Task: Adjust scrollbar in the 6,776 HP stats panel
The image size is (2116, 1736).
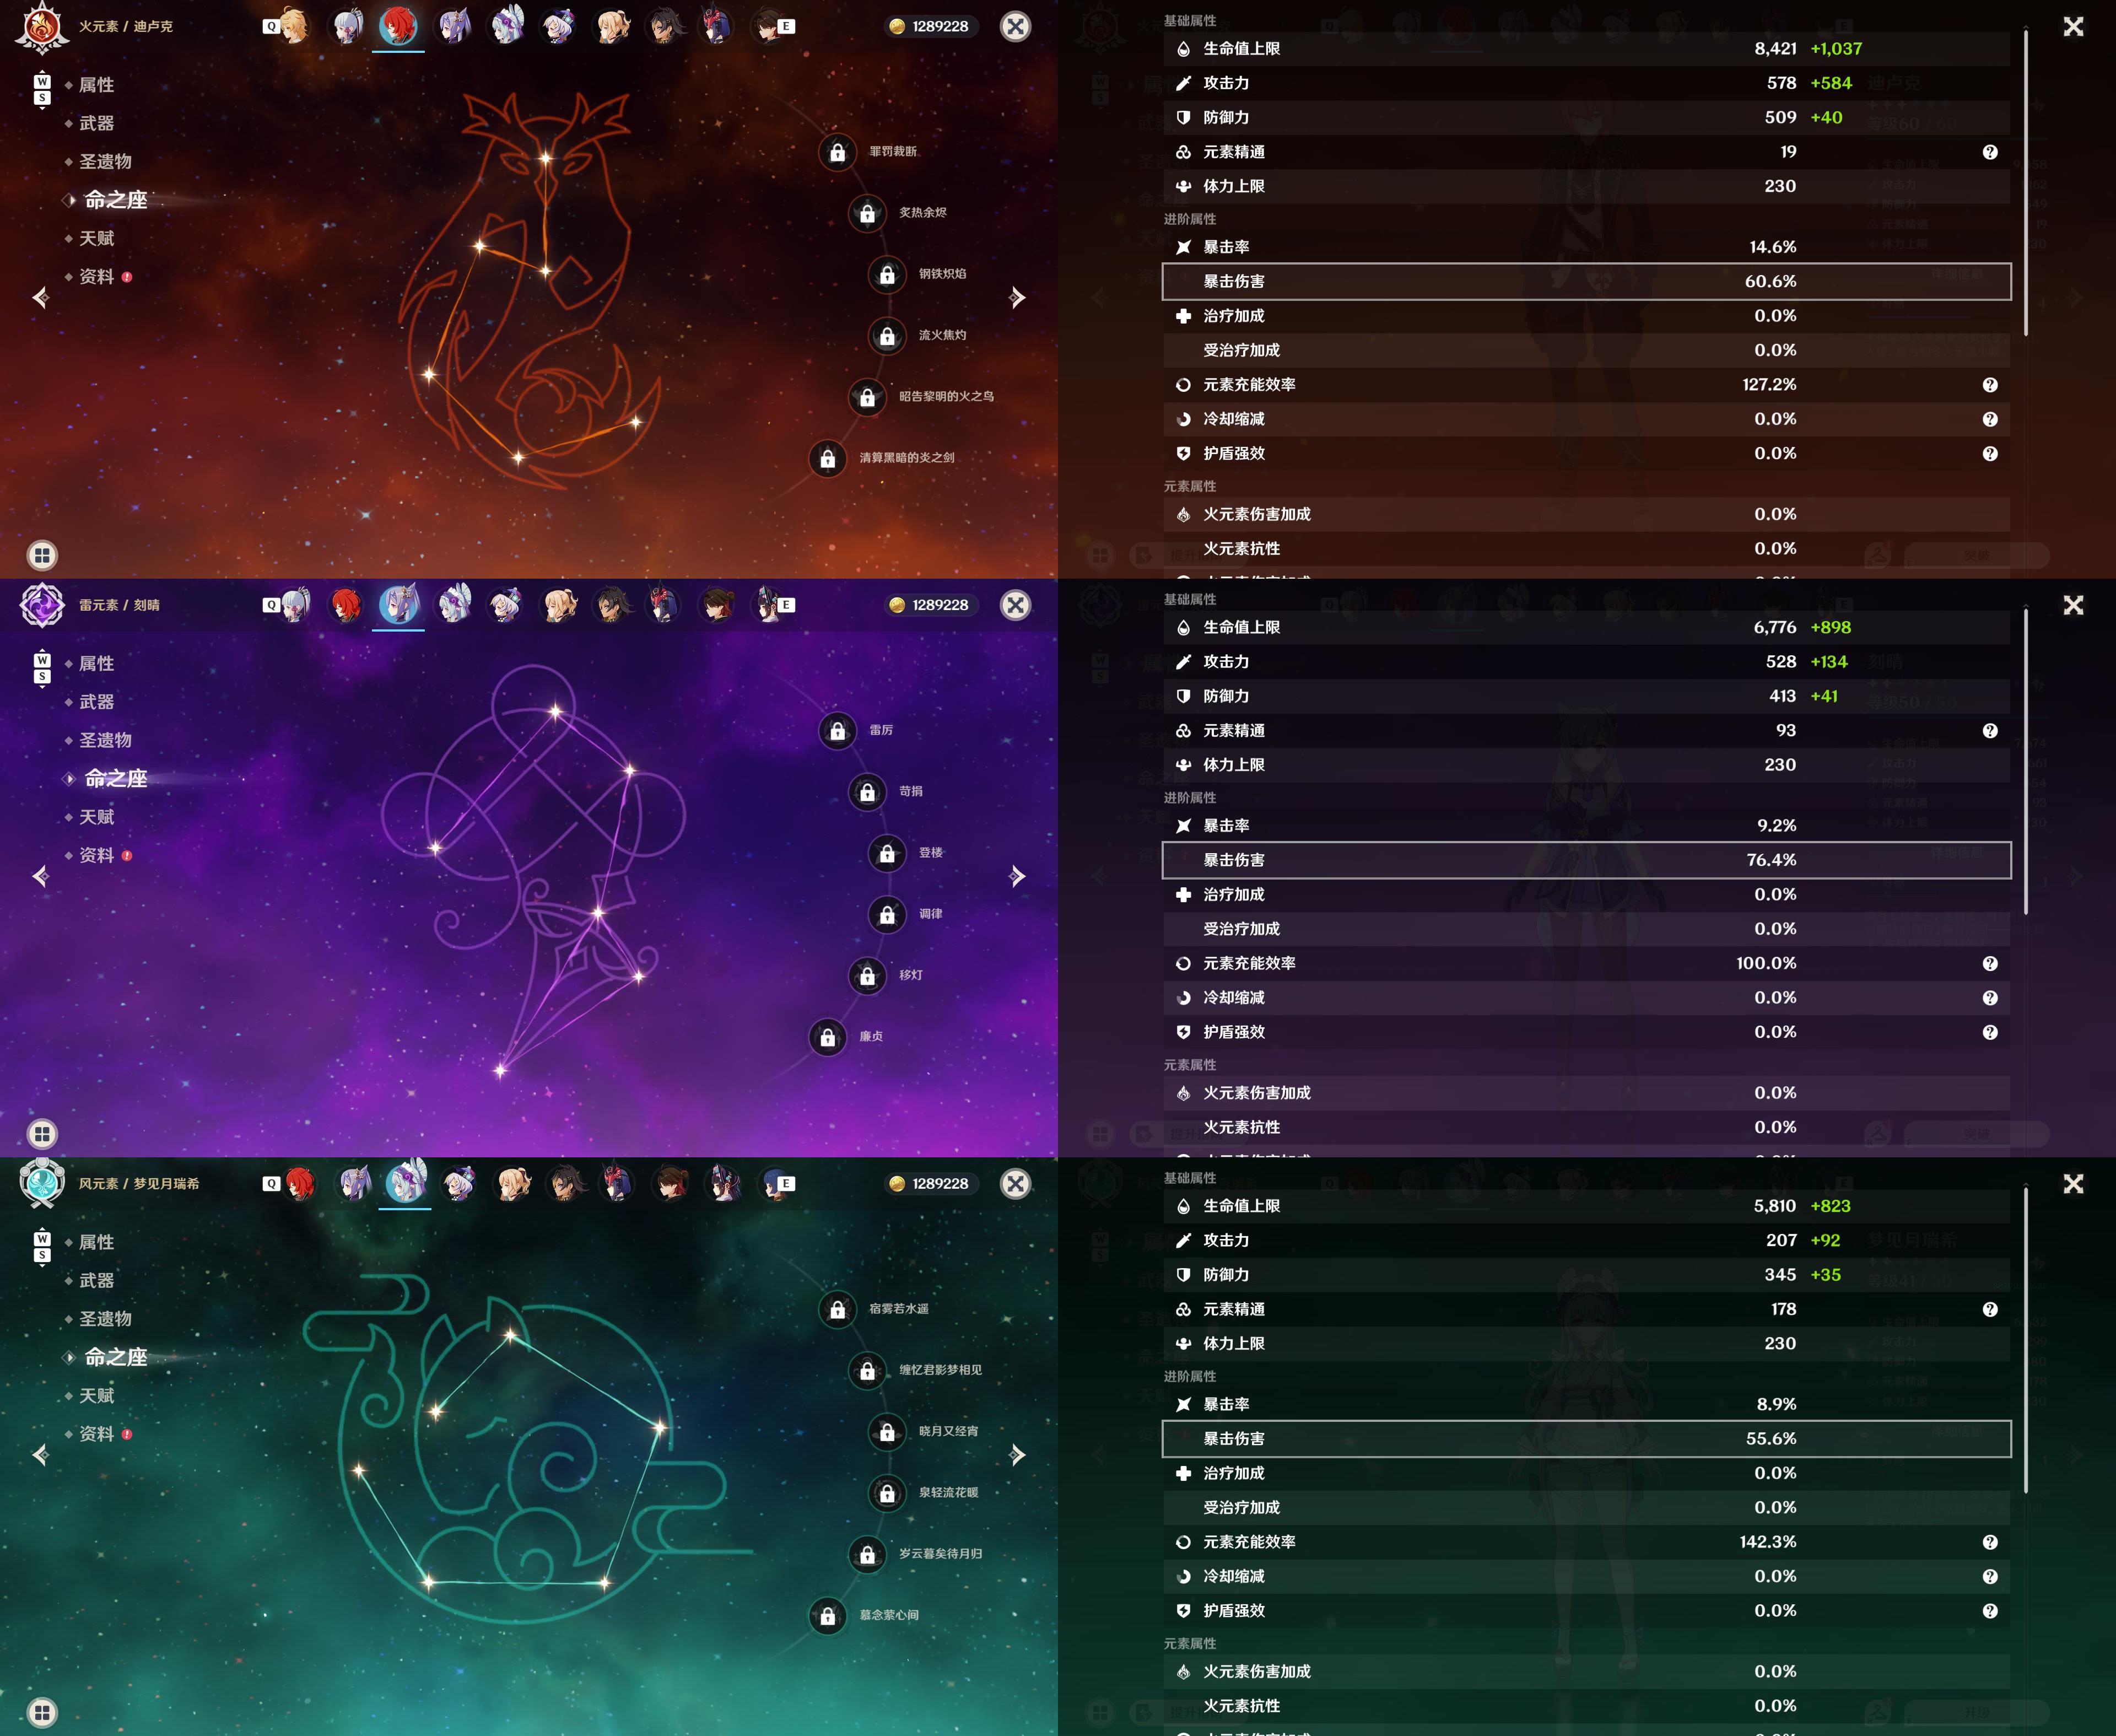Action: [x=2026, y=762]
